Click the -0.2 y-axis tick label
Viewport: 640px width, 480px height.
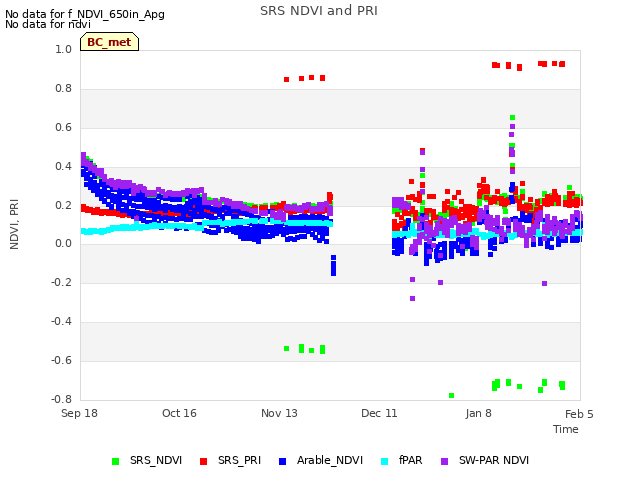61,282
